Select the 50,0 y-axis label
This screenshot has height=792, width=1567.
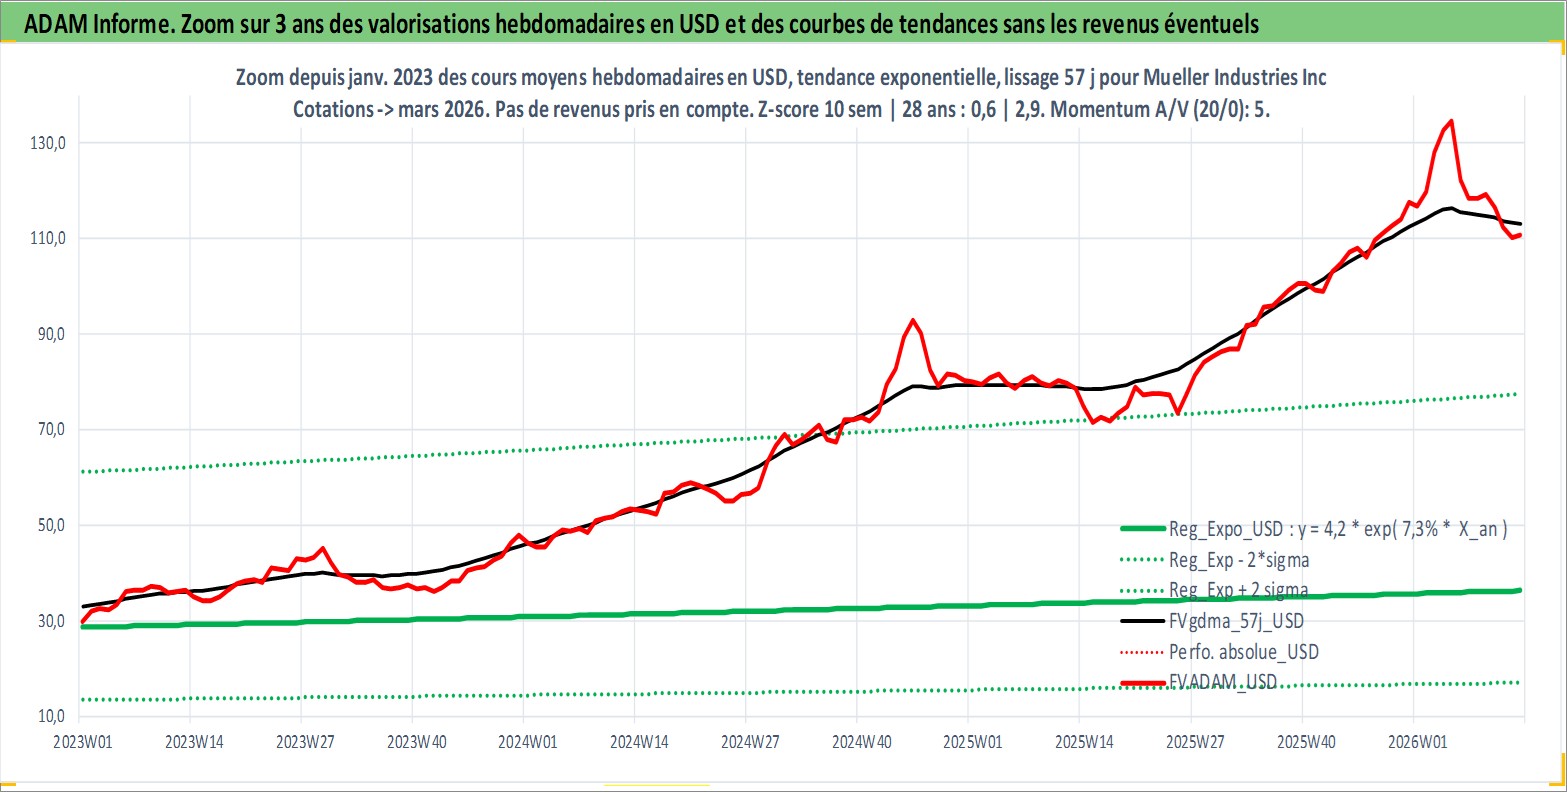pyautogui.click(x=52, y=525)
